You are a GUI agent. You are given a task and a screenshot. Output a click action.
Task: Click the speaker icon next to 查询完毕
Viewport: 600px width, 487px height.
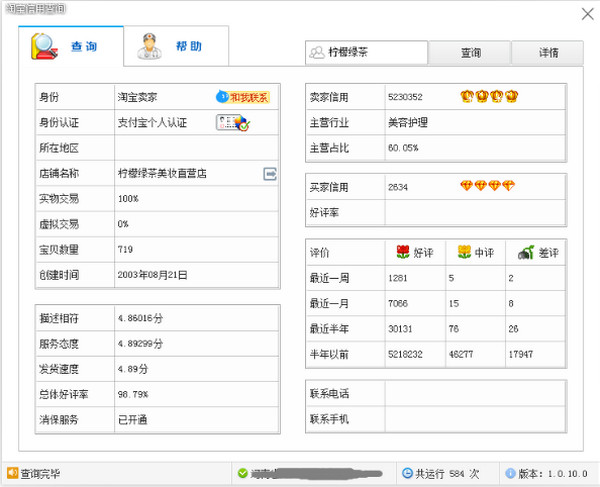pyautogui.click(x=12, y=473)
